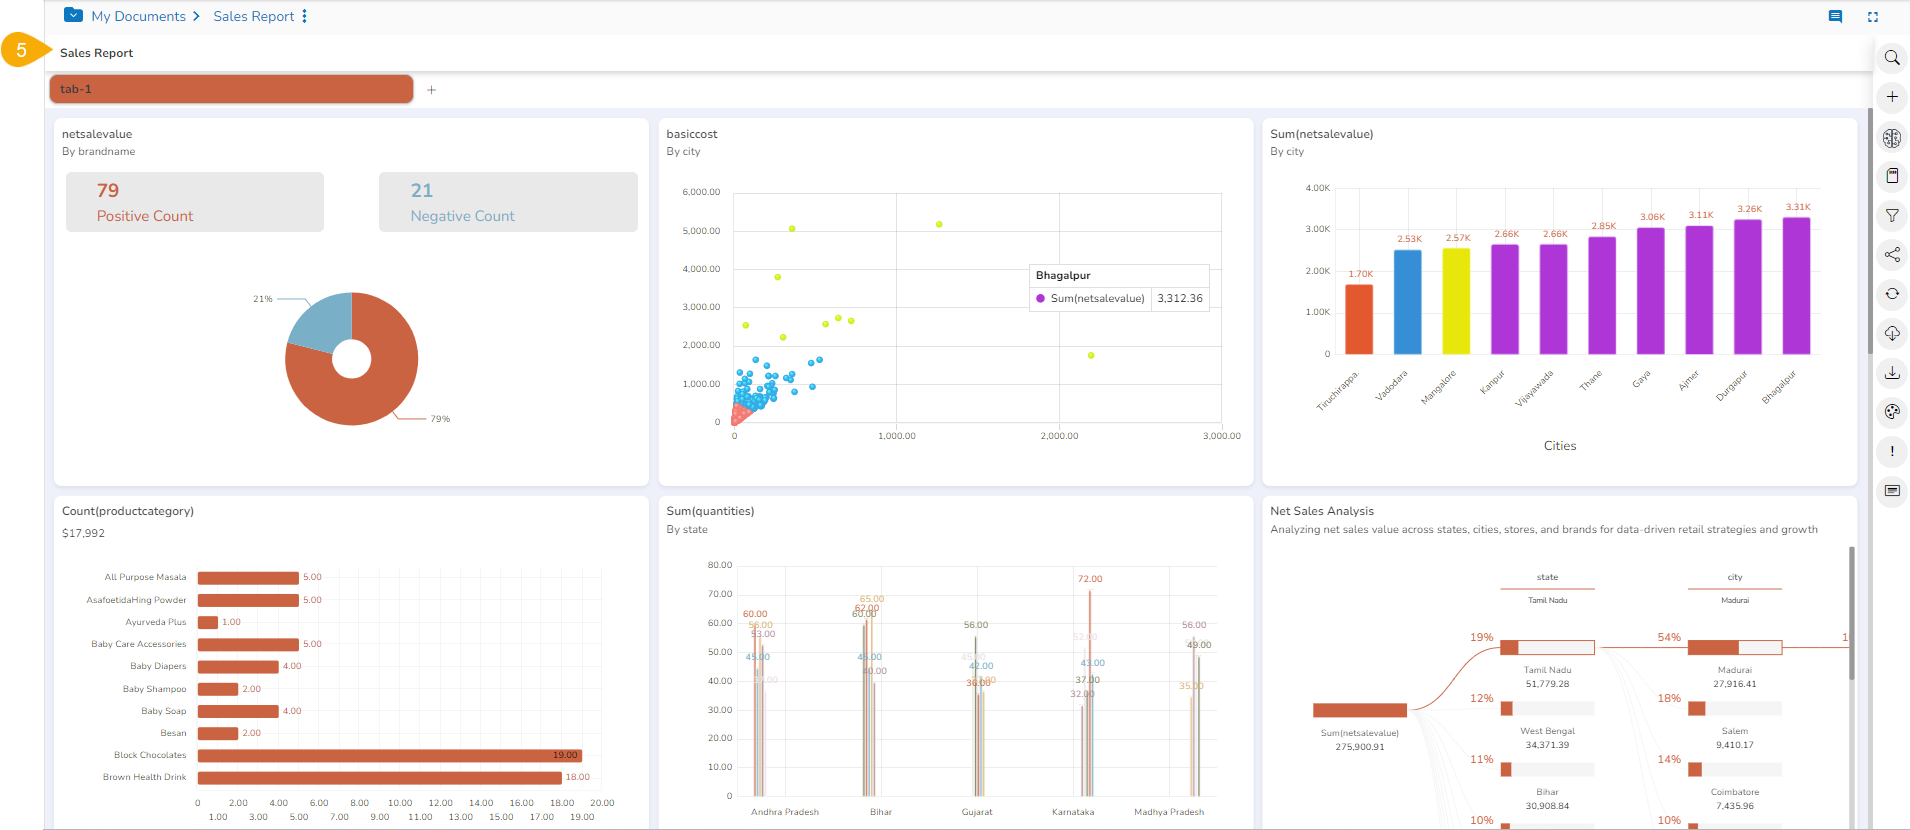Click the main dashboard vertical scrollbar
This screenshot has height=830, width=1910.
(1870, 230)
